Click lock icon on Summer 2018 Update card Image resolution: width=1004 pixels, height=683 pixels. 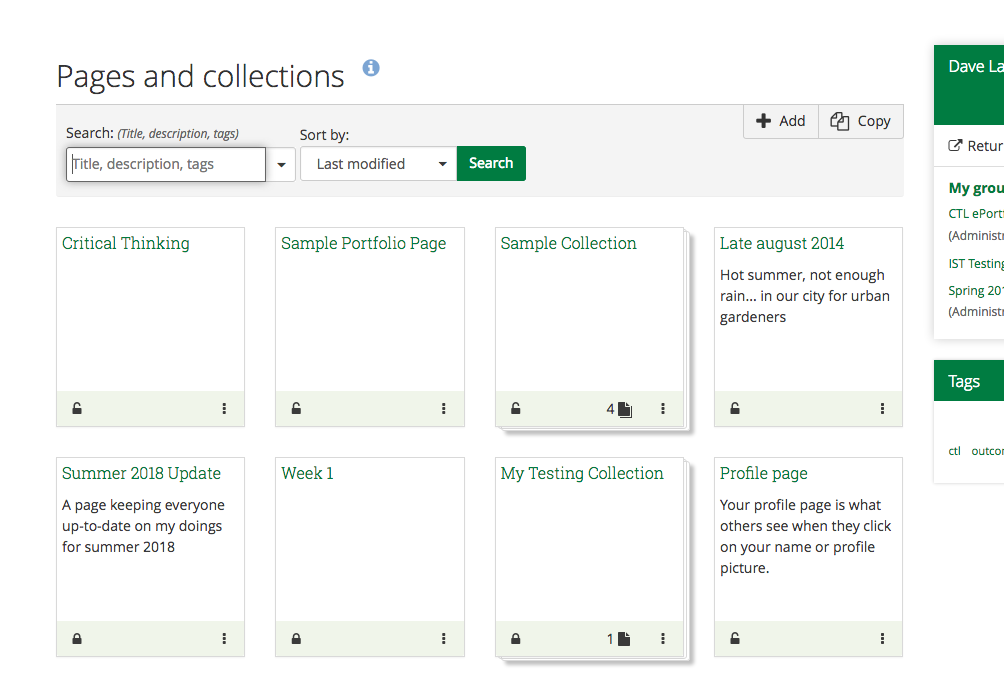click(77, 639)
